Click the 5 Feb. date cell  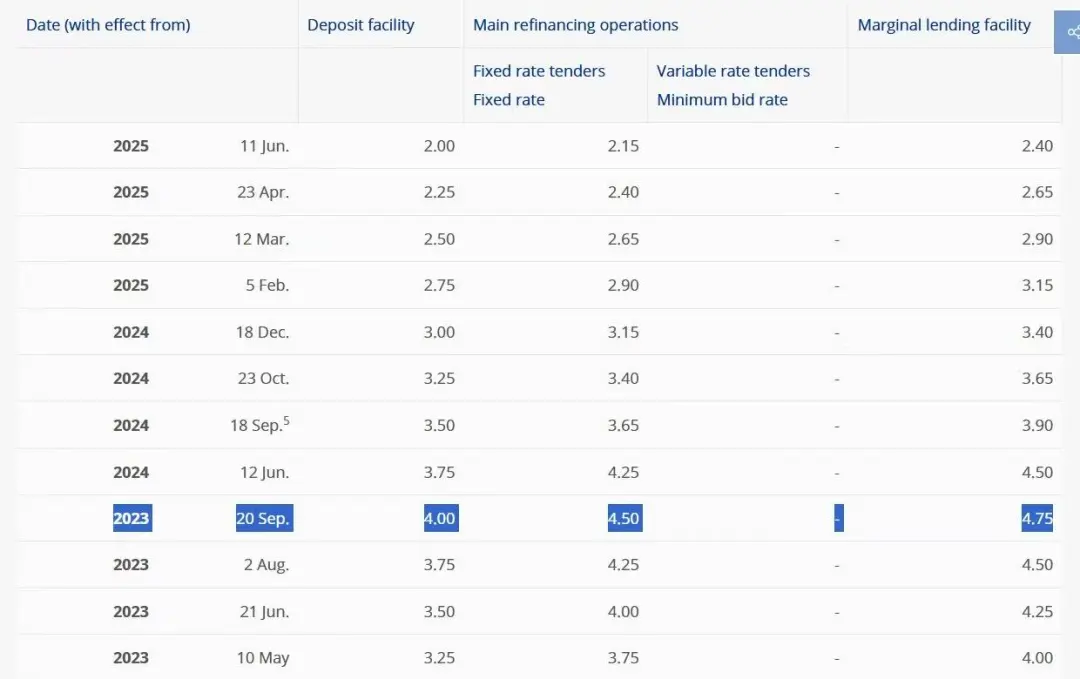pyautogui.click(x=267, y=285)
